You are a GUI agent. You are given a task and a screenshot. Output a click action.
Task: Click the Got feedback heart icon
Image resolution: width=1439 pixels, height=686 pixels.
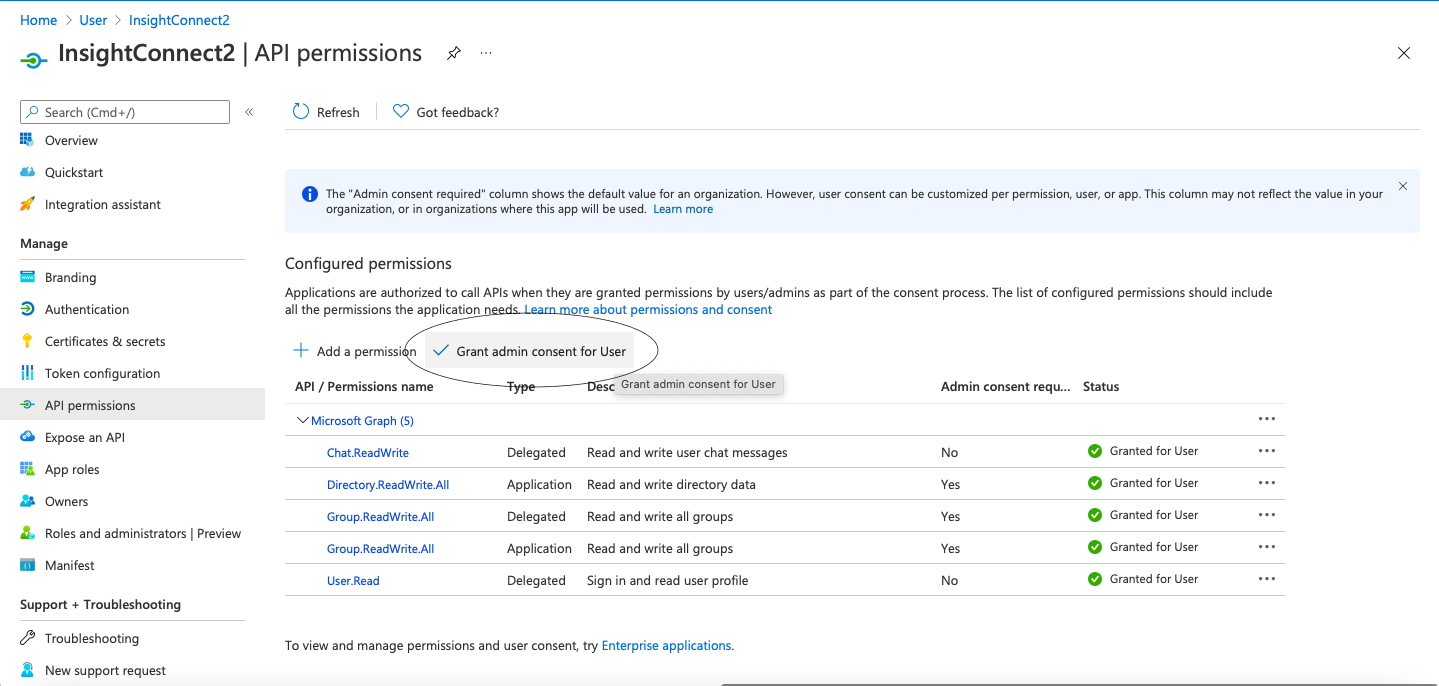point(401,112)
